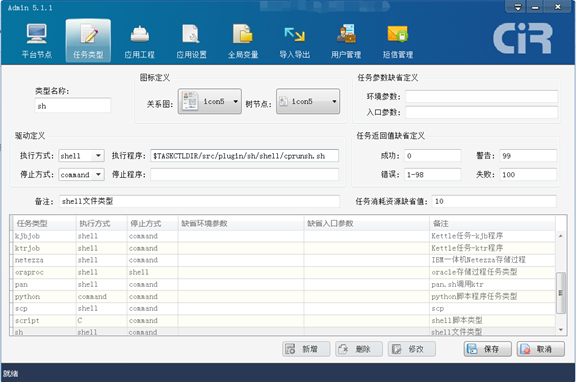Image resolution: width=576 pixels, height=382 pixels.
Task: Open the 应用设置 toolbar icon
Action: point(191,41)
